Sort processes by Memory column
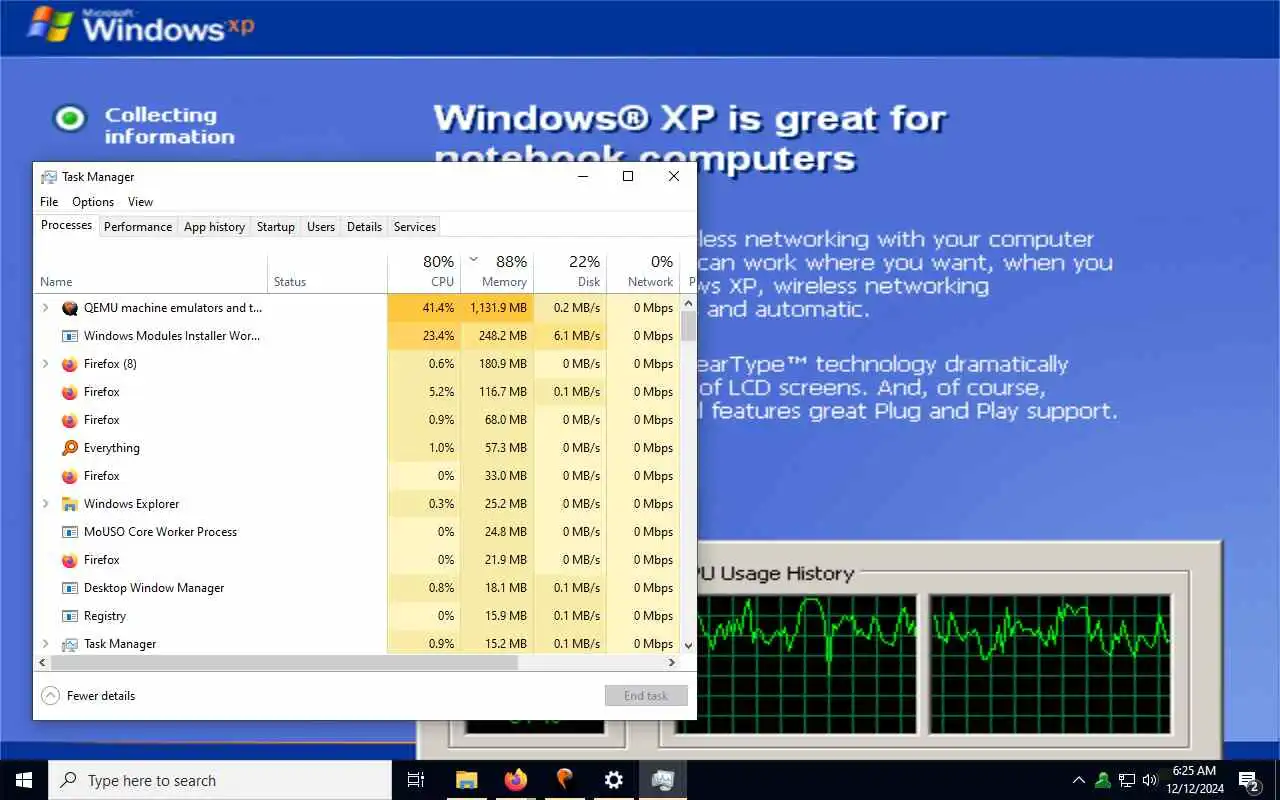Image resolution: width=1280 pixels, height=800 pixels. click(x=498, y=271)
